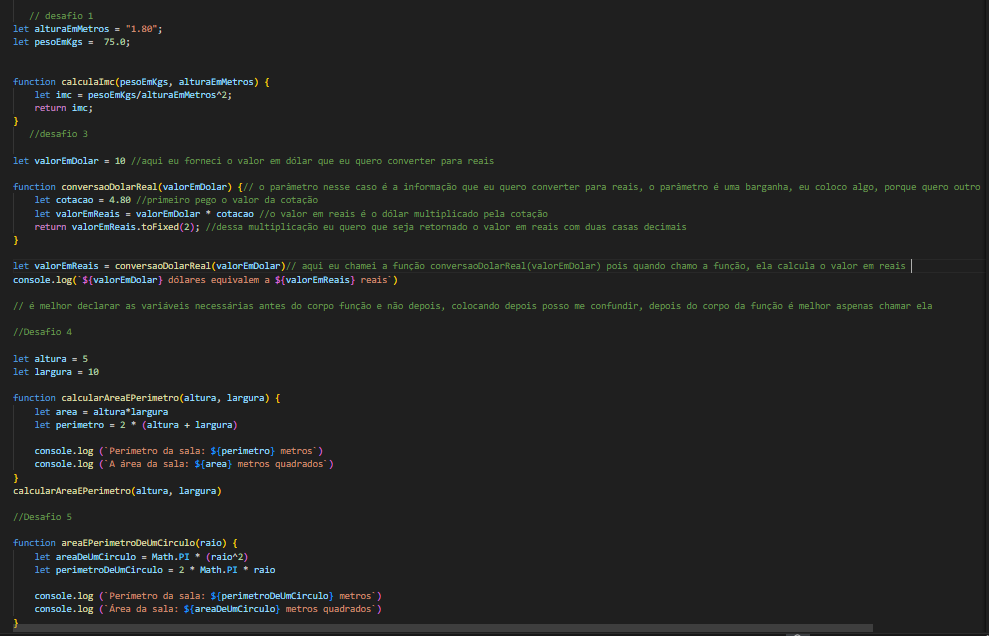
Task: Click the comment starting '// o parâmetro nesse caso'
Action: 612,187
